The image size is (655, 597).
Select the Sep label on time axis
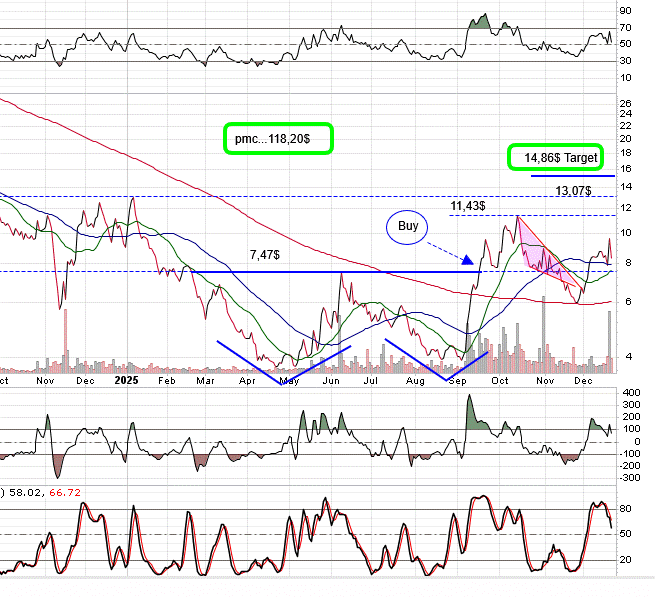pos(459,380)
